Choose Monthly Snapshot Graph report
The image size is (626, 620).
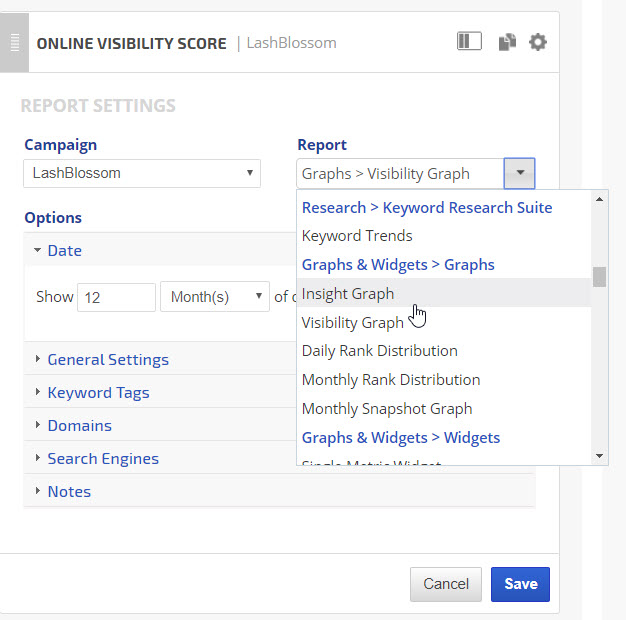(x=386, y=408)
